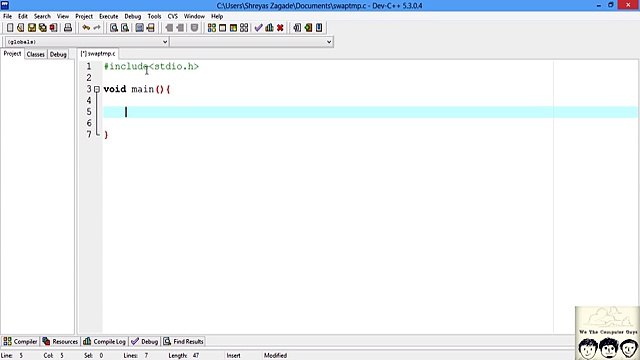Open the bottom Debug output tab
Image resolution: width=640 pixels, height=360 pixels.
(144, 341)
